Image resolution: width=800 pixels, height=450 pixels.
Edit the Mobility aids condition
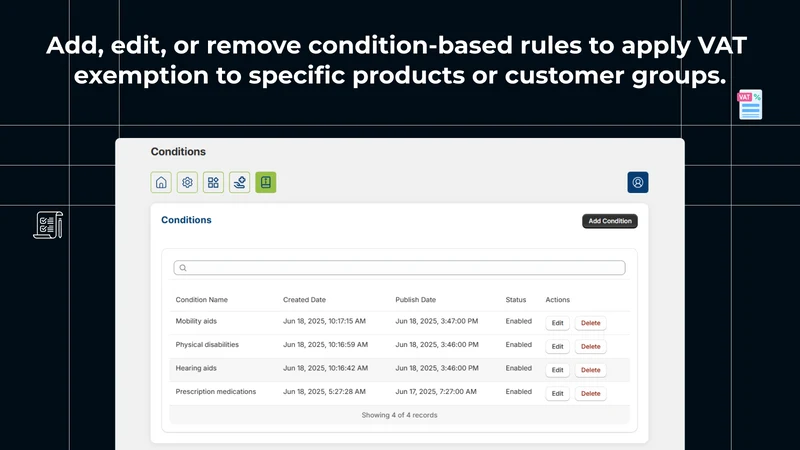tap(557, 323)
